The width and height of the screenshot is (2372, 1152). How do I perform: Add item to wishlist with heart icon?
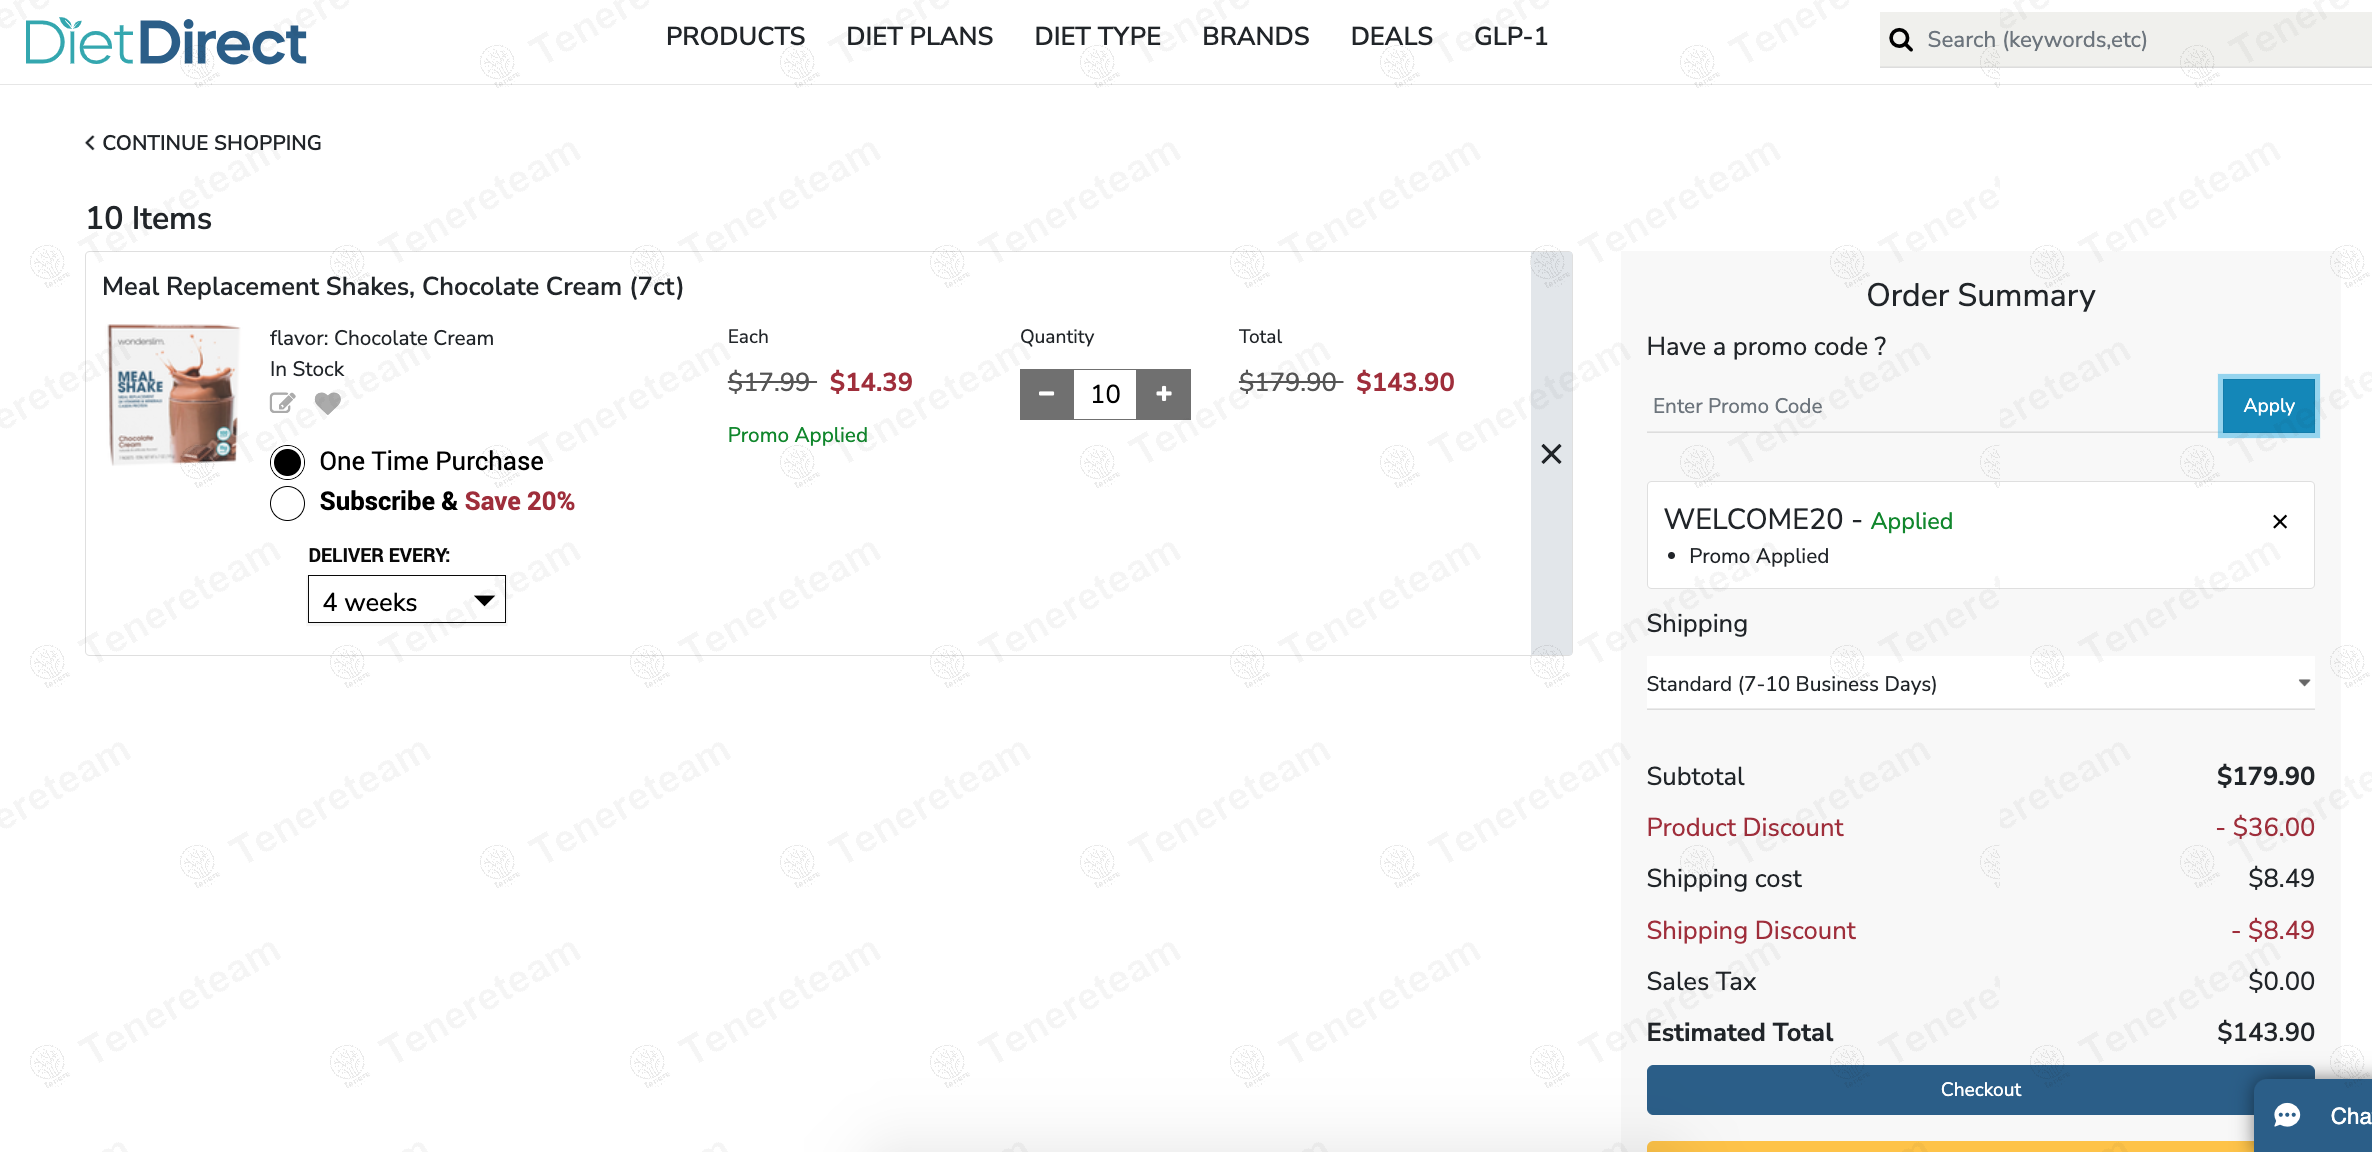tap(328, 403)
